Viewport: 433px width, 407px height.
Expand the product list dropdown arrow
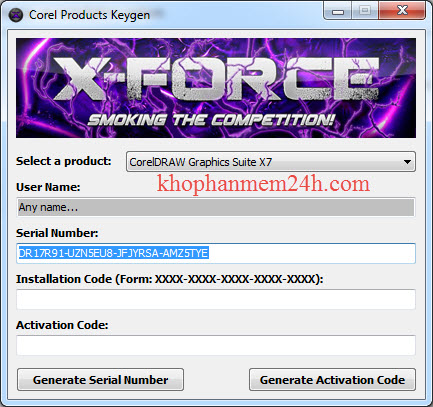[407, 162]
